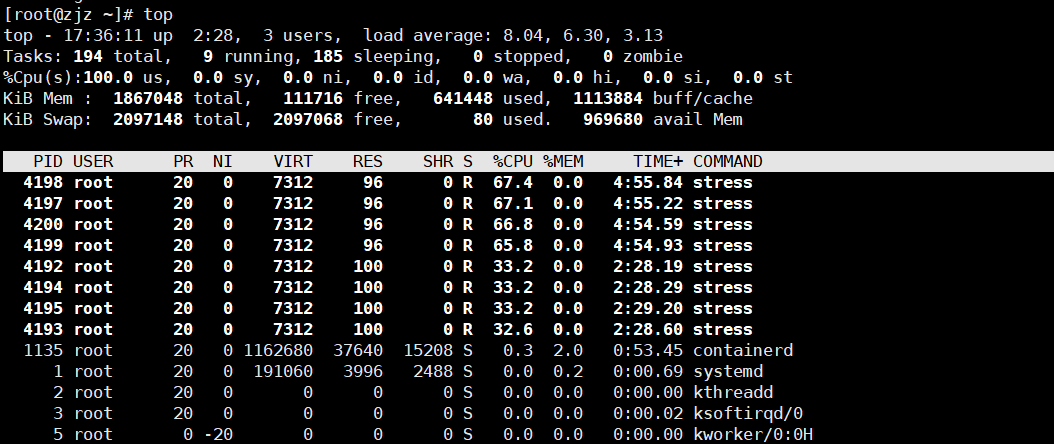This screenshot has width=1054, height=444.
Task: Click the 191060 VIRT value
Action: [x=283, y=371]
